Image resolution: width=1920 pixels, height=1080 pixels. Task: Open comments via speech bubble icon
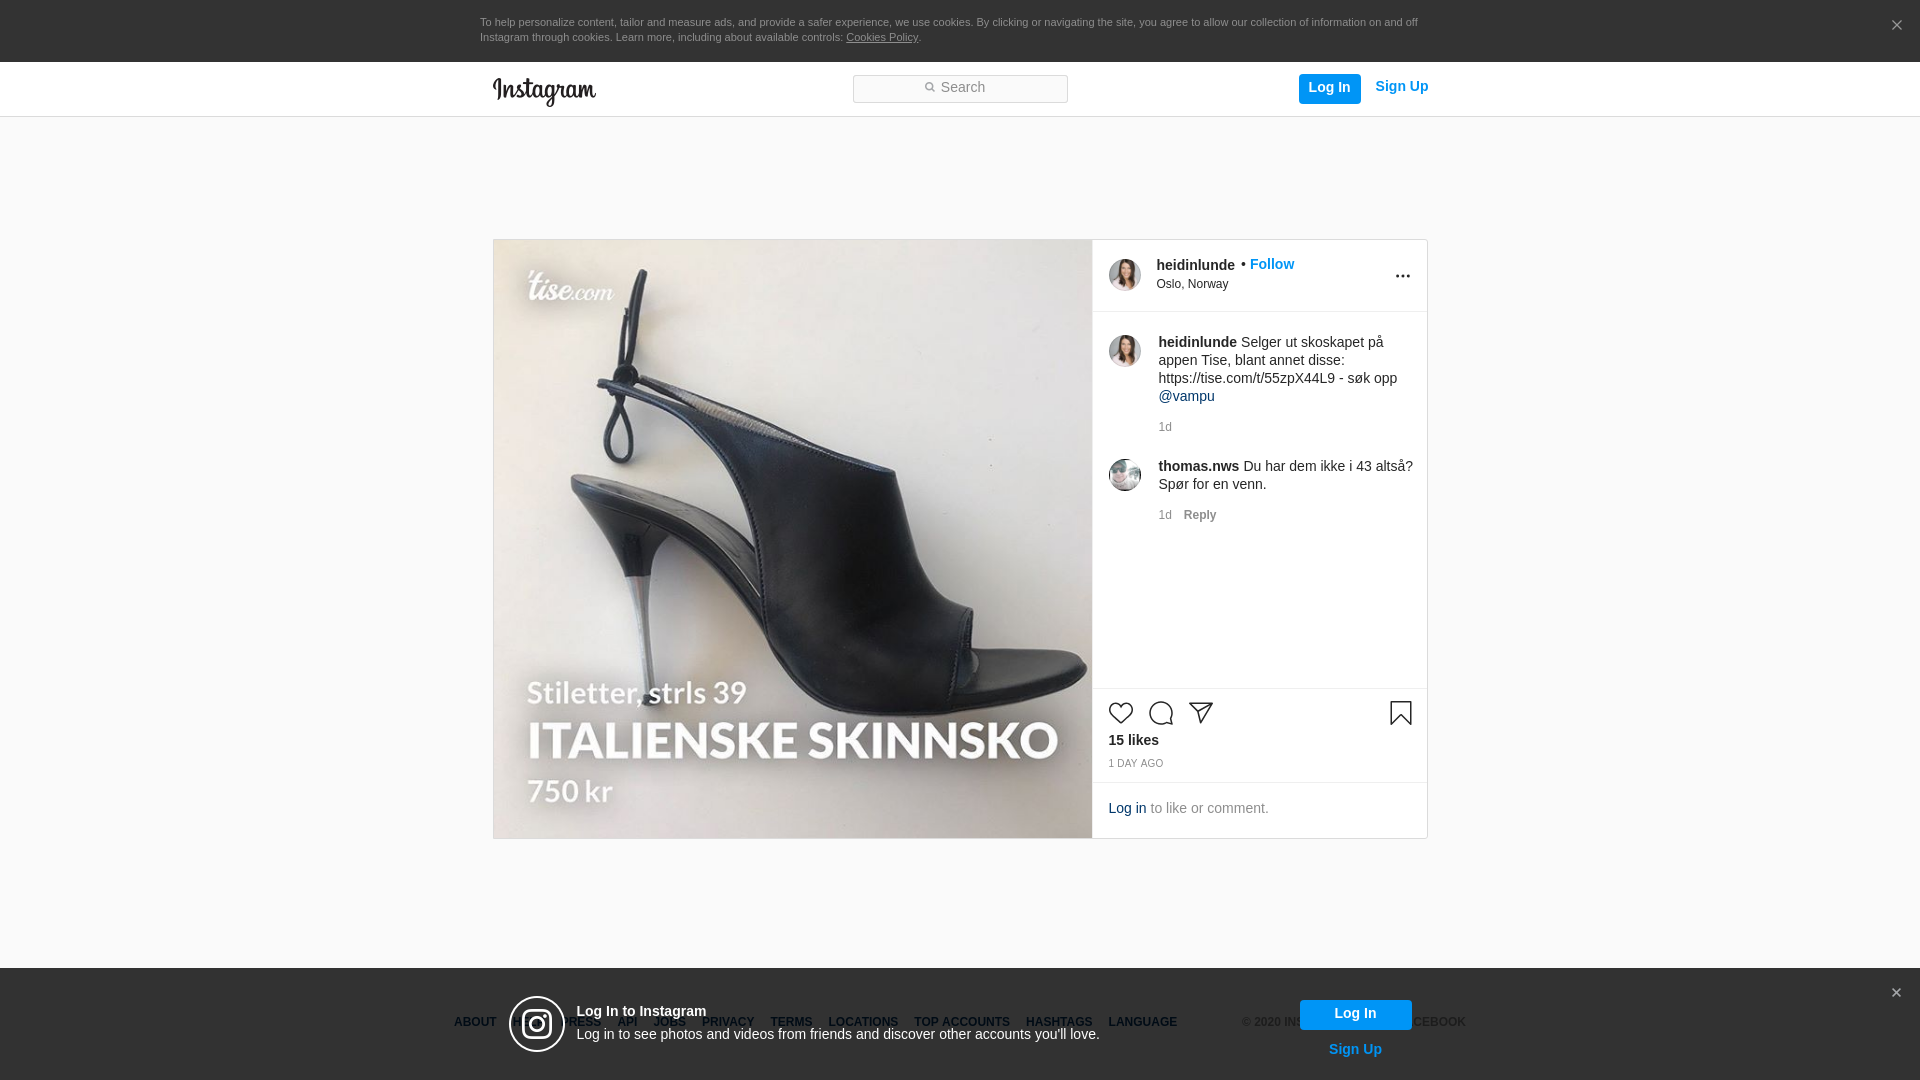pos(1161,713)
